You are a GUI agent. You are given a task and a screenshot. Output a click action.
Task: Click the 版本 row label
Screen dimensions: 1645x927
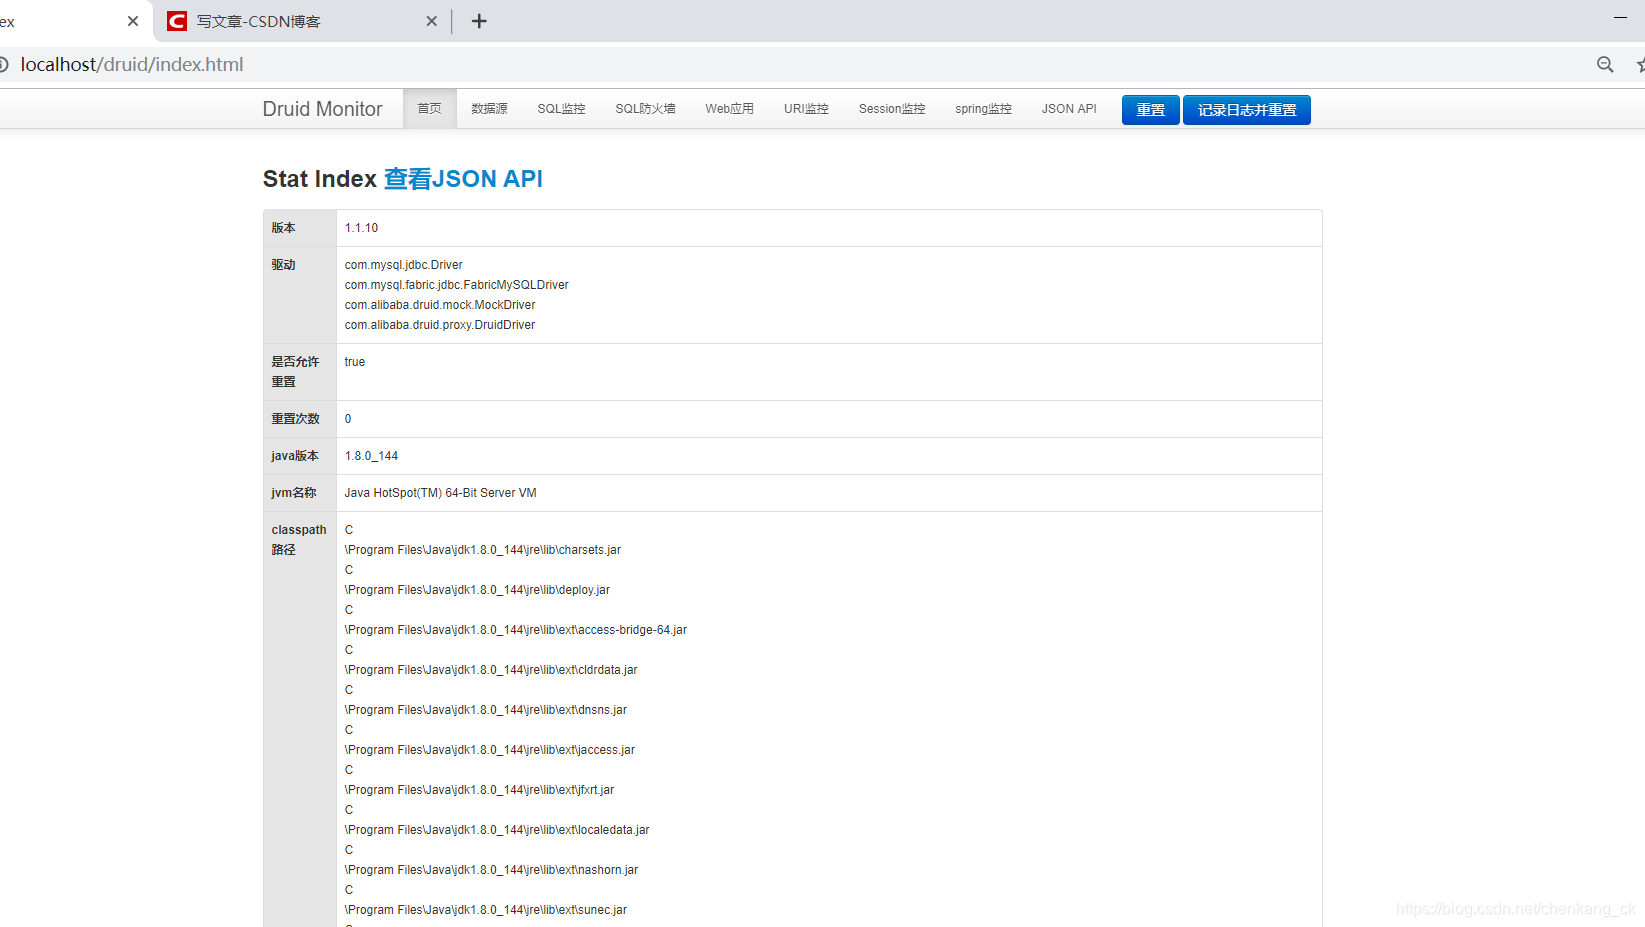[x=283, y=228]
